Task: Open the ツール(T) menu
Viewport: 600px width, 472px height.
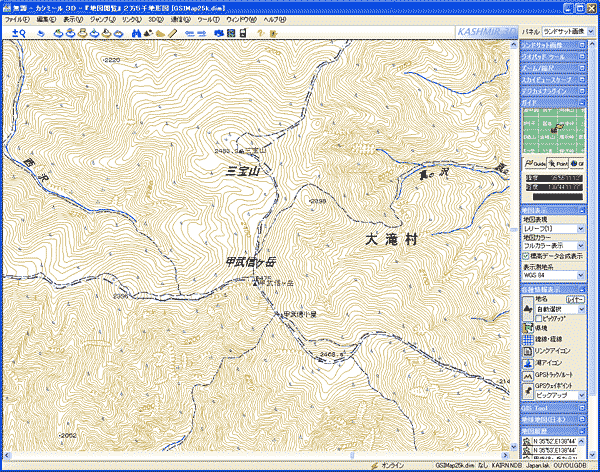Action: pos(208,20)
